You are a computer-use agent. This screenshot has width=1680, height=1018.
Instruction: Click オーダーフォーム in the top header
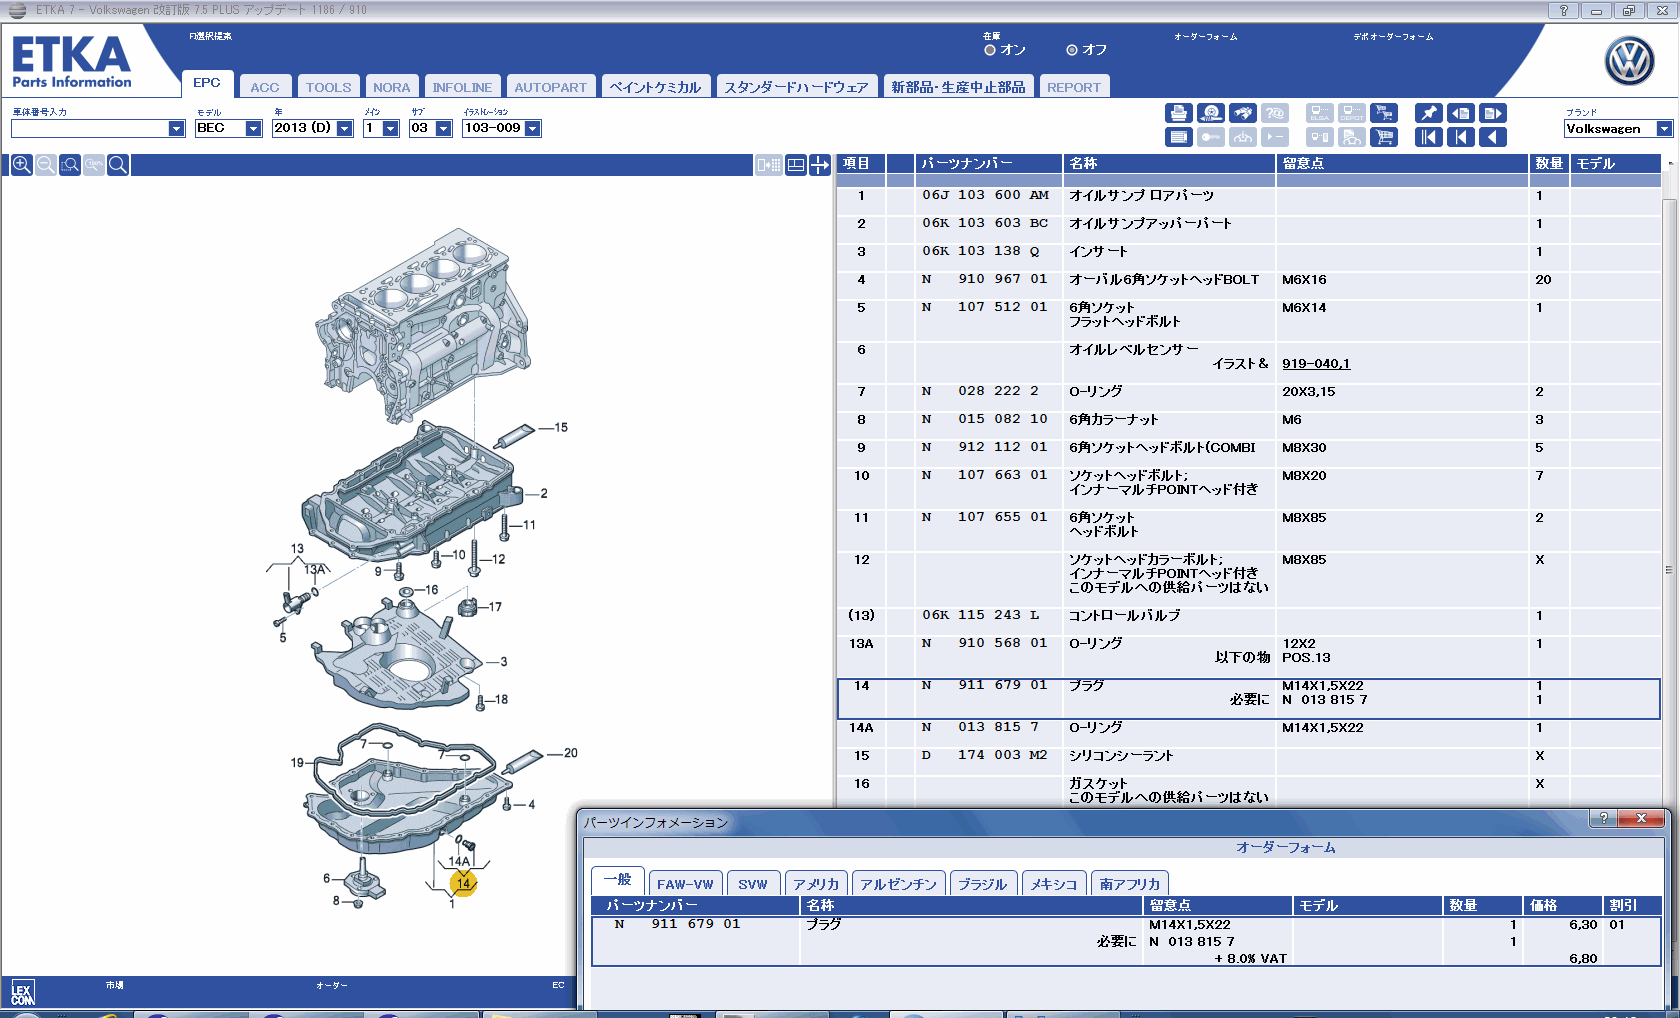[1206, 37]
